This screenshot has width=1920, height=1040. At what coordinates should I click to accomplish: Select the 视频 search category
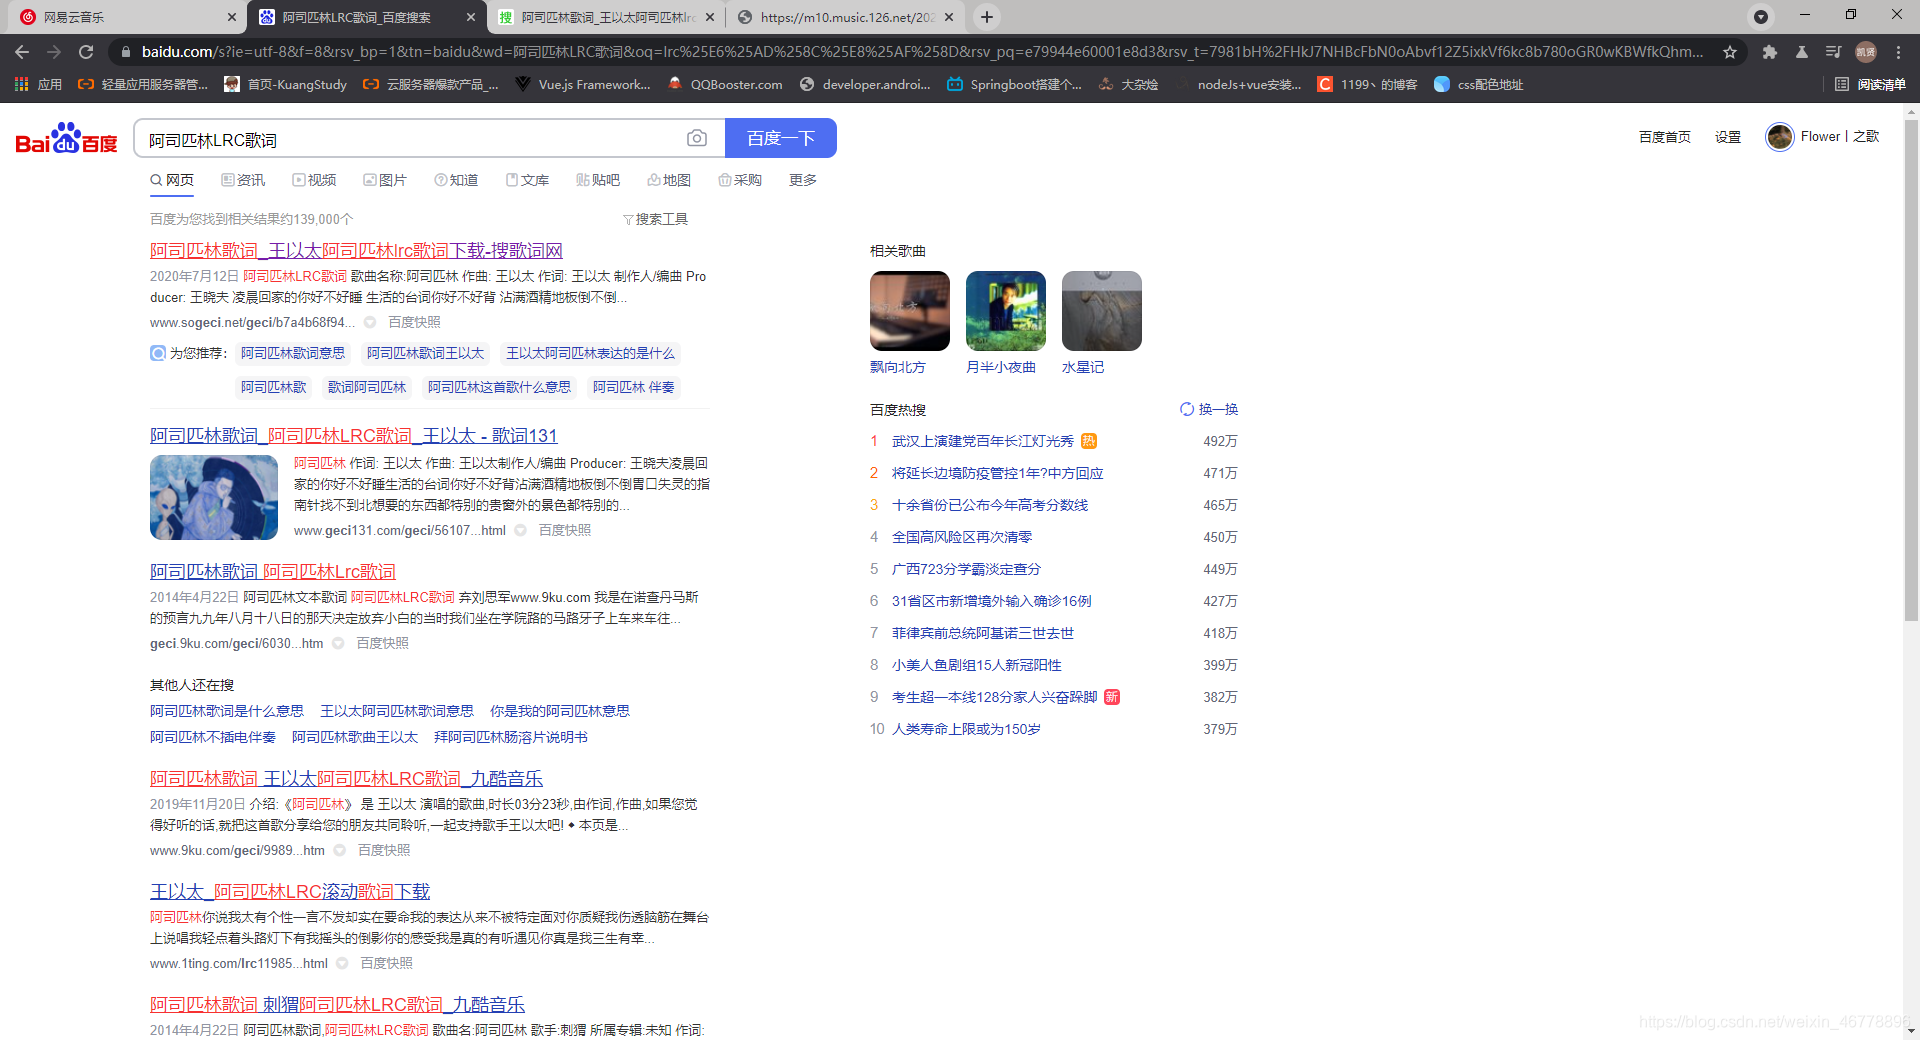click(x=314, y=180)
